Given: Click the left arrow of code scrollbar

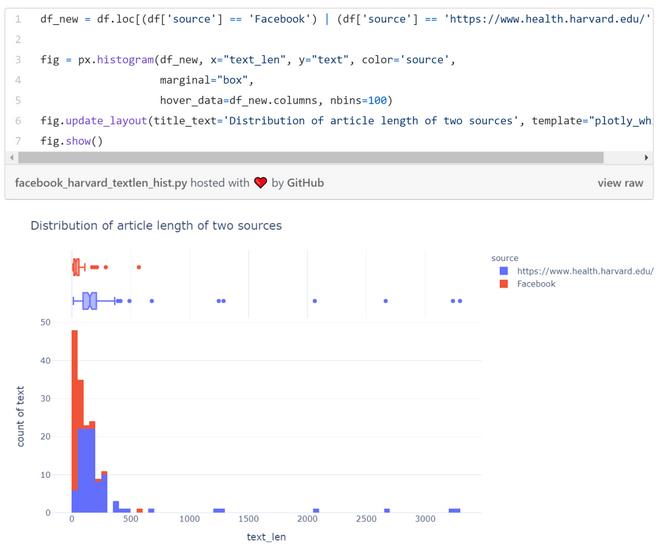Looking at the screenshot, I should click(11, 158).
